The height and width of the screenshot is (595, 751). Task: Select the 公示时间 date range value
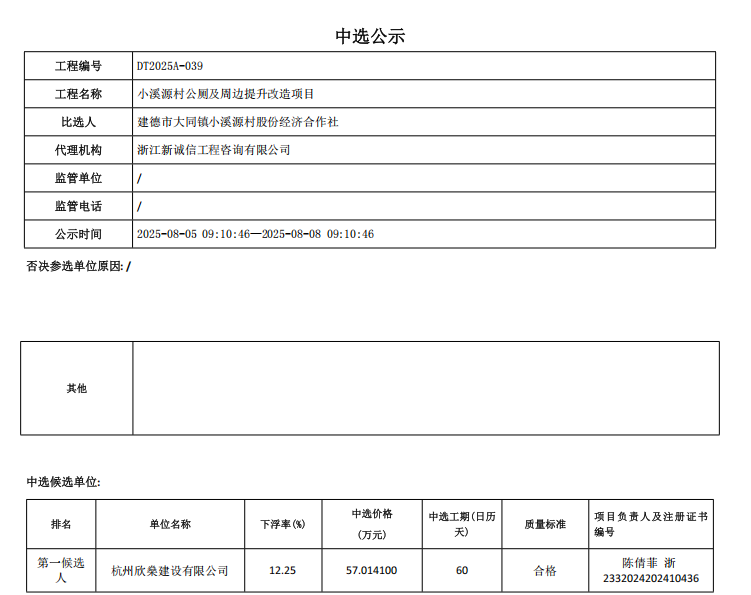(255, 234)
